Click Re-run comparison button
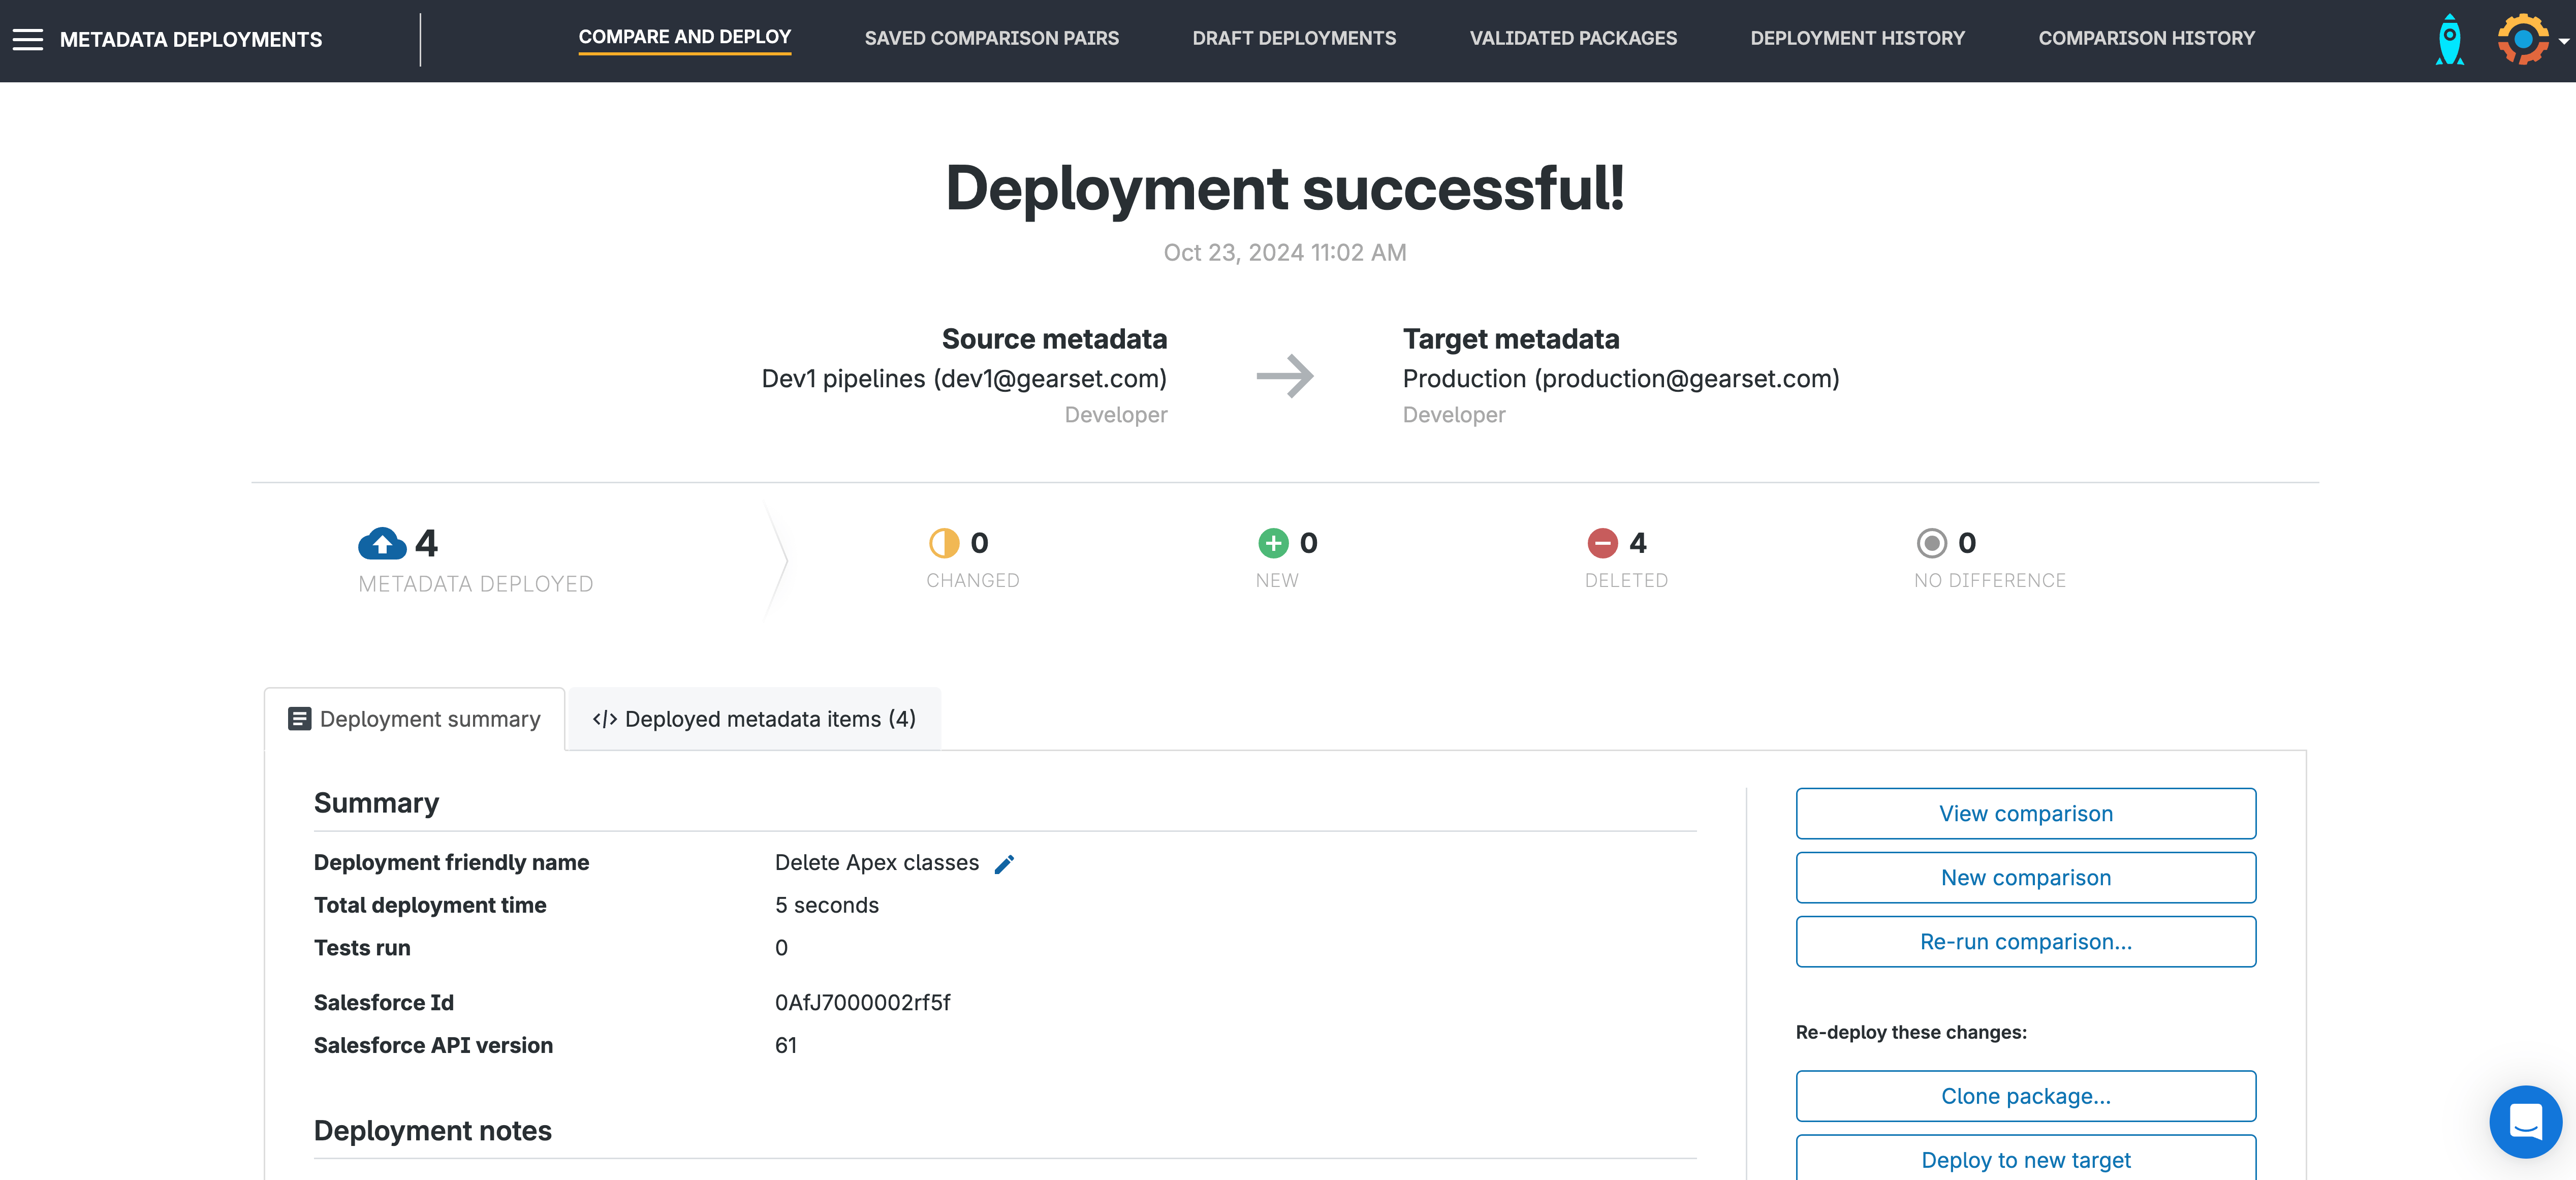This screenshot has width=2576, height=1180. click(x=2025, y=941)
